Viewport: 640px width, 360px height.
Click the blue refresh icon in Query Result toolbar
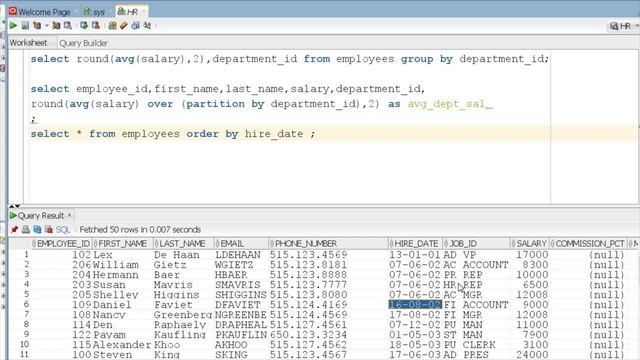[x=37, y=229]
